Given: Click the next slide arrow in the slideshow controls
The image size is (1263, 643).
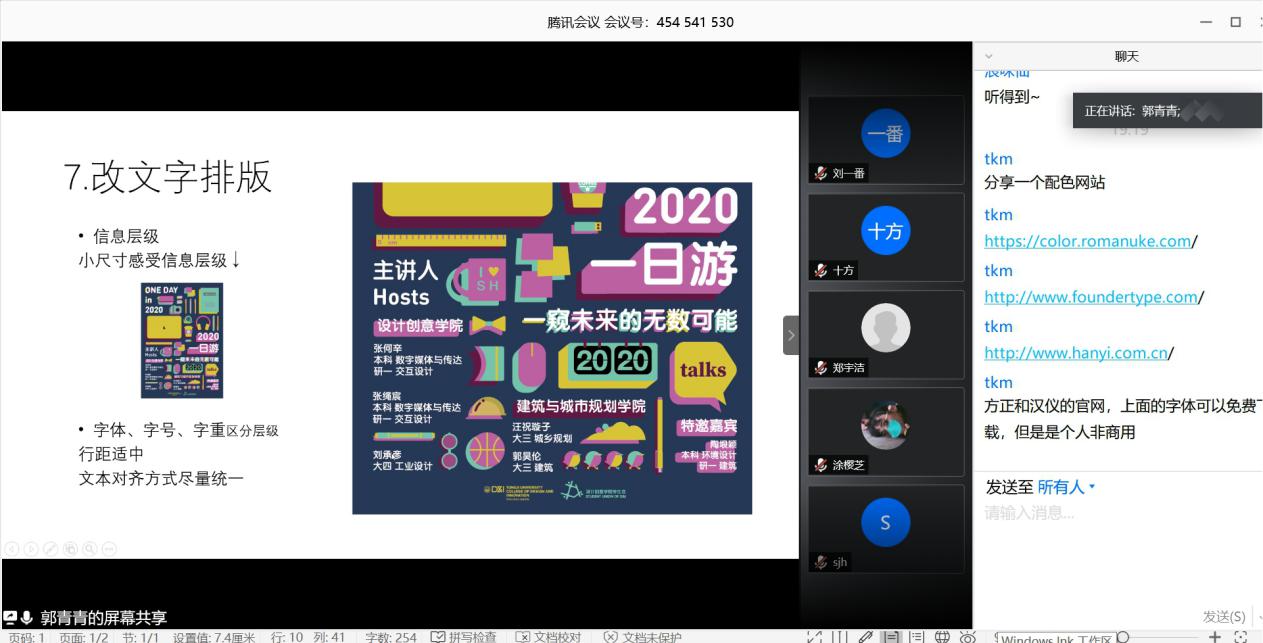Looking at the screenshot, I should 32,548.
